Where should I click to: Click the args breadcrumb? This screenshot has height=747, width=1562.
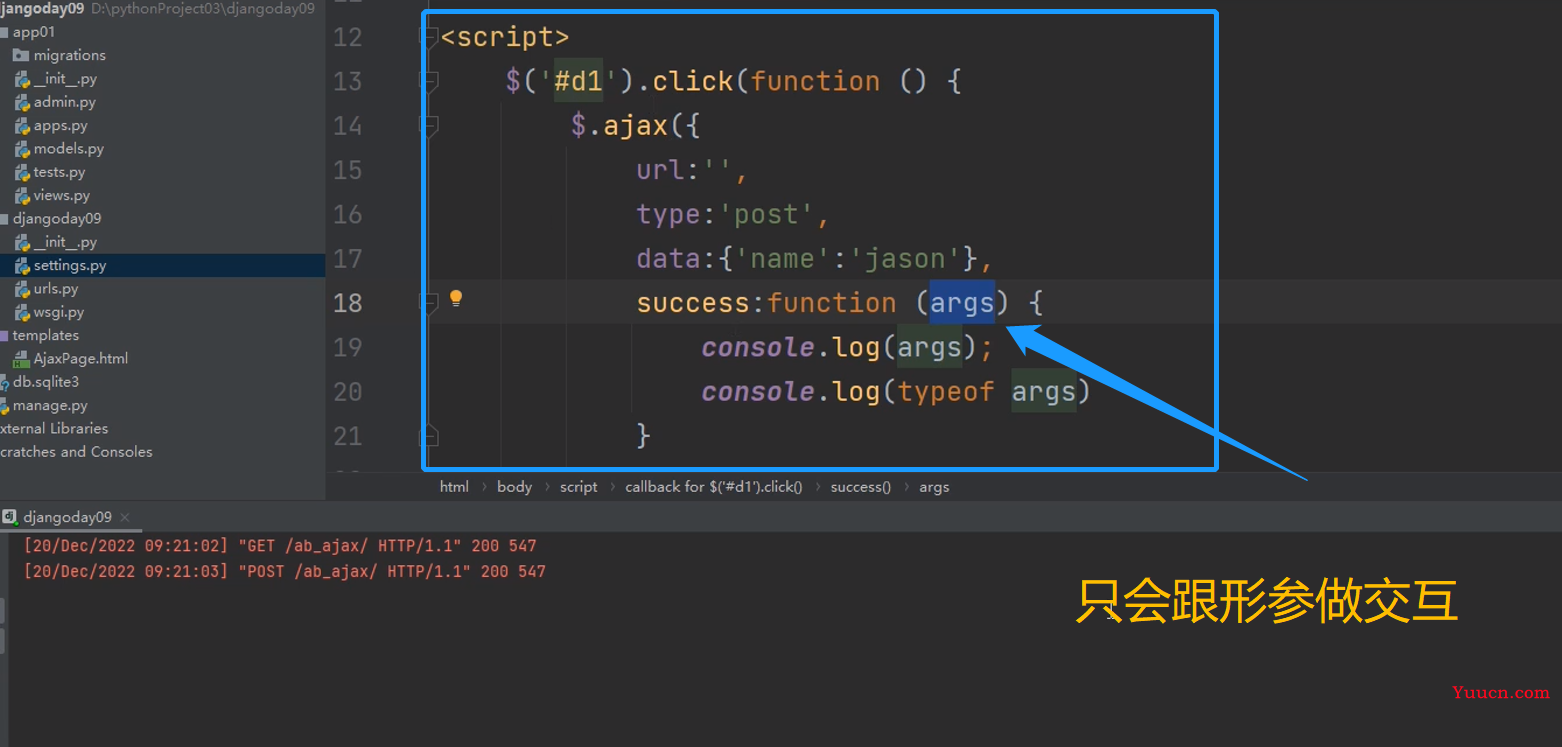point(934,487)
